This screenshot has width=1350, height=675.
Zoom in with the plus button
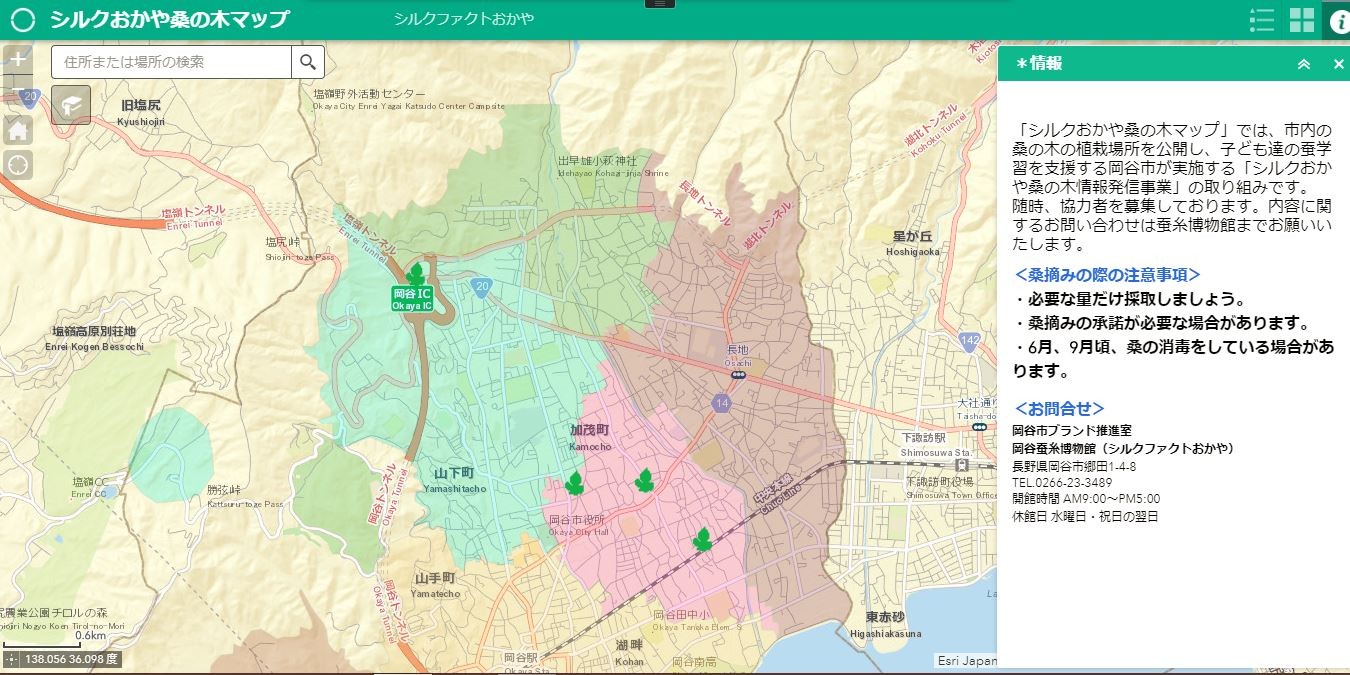(x=18, y=59)
